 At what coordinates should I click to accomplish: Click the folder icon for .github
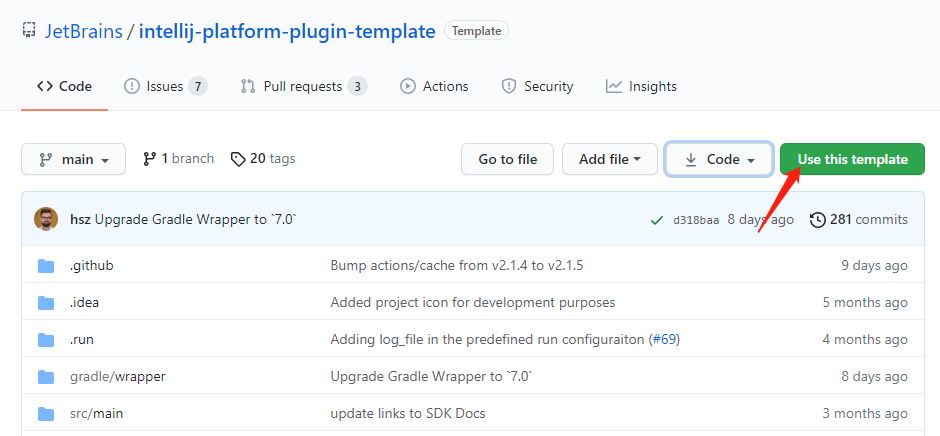(x=46, y=265)
